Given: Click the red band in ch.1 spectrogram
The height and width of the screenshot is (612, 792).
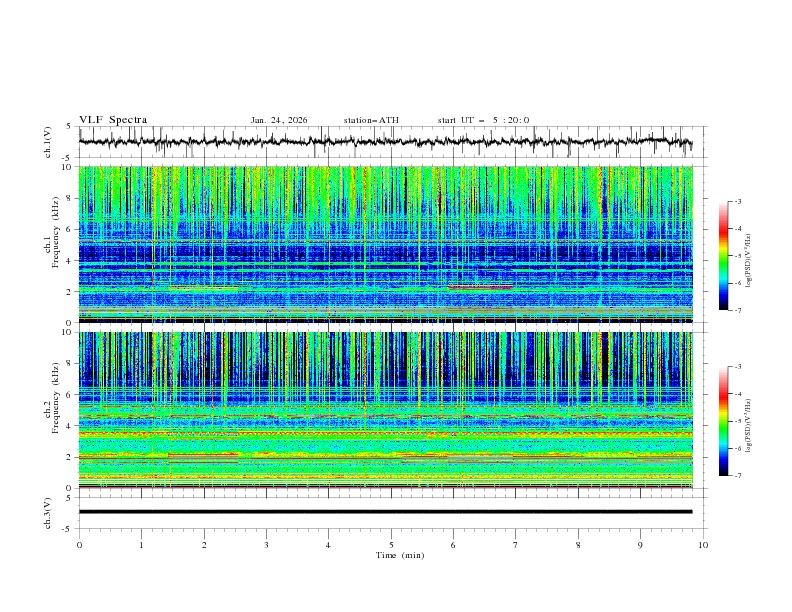Looking at the screenshot, I should [480, 287].
